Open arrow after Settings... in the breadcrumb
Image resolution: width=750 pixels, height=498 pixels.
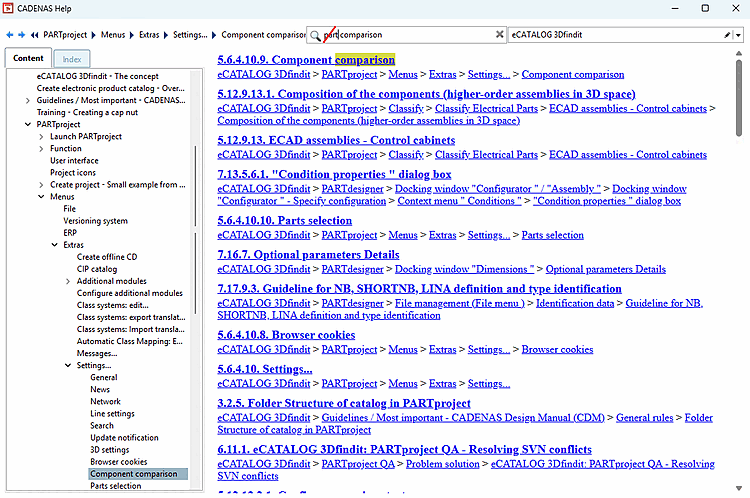click(x=214, y=35)
